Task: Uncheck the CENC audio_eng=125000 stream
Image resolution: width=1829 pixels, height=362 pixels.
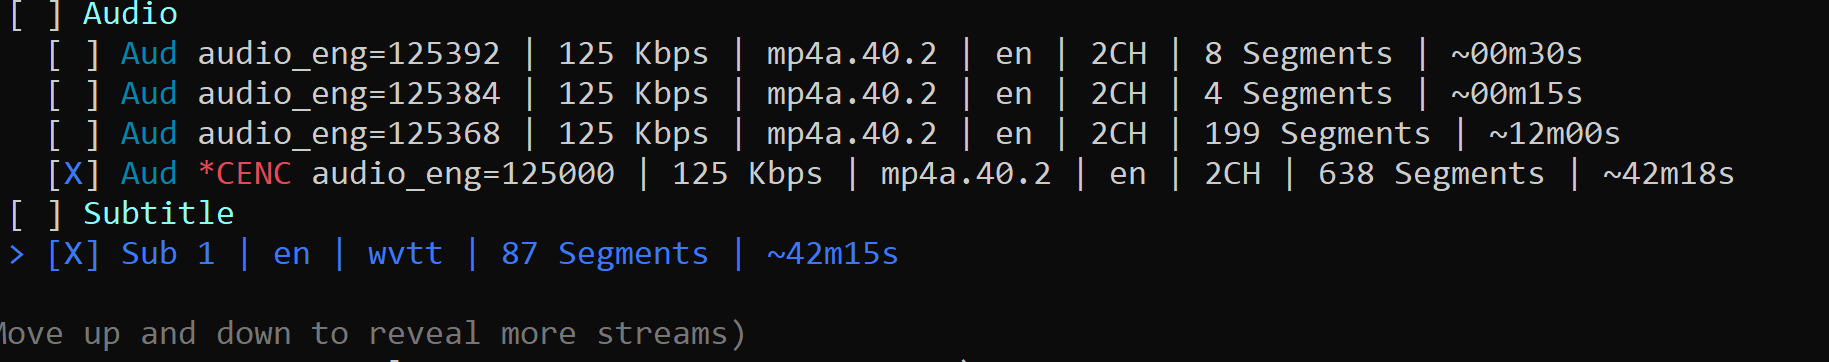Action: 73,174
